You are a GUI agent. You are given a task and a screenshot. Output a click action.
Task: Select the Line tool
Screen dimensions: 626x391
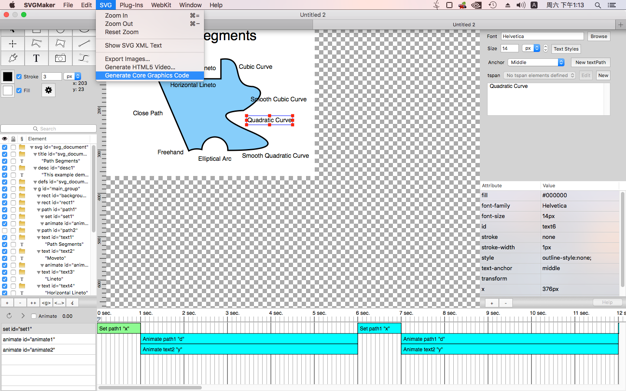point(84,44)
